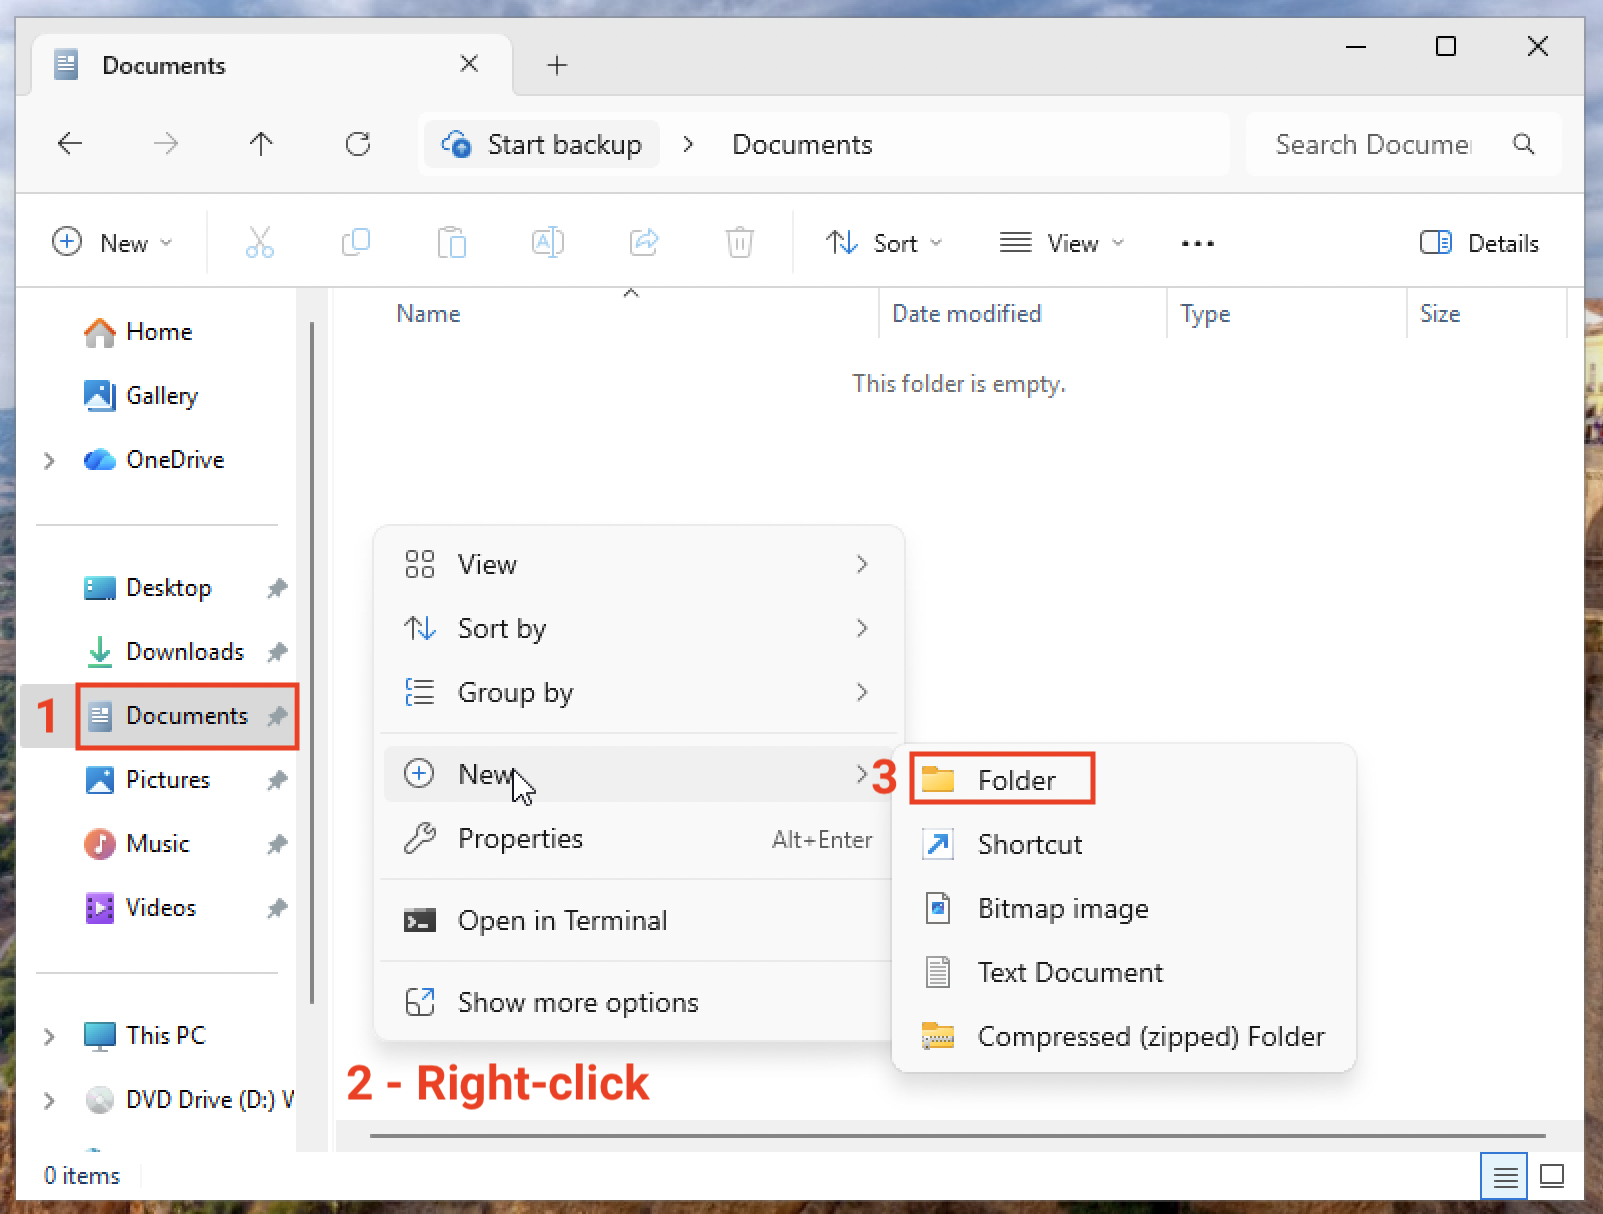The image size is (1603, 1214).
Task: Expand the DVD Drive (D:) node
Action: [49, 1100]
